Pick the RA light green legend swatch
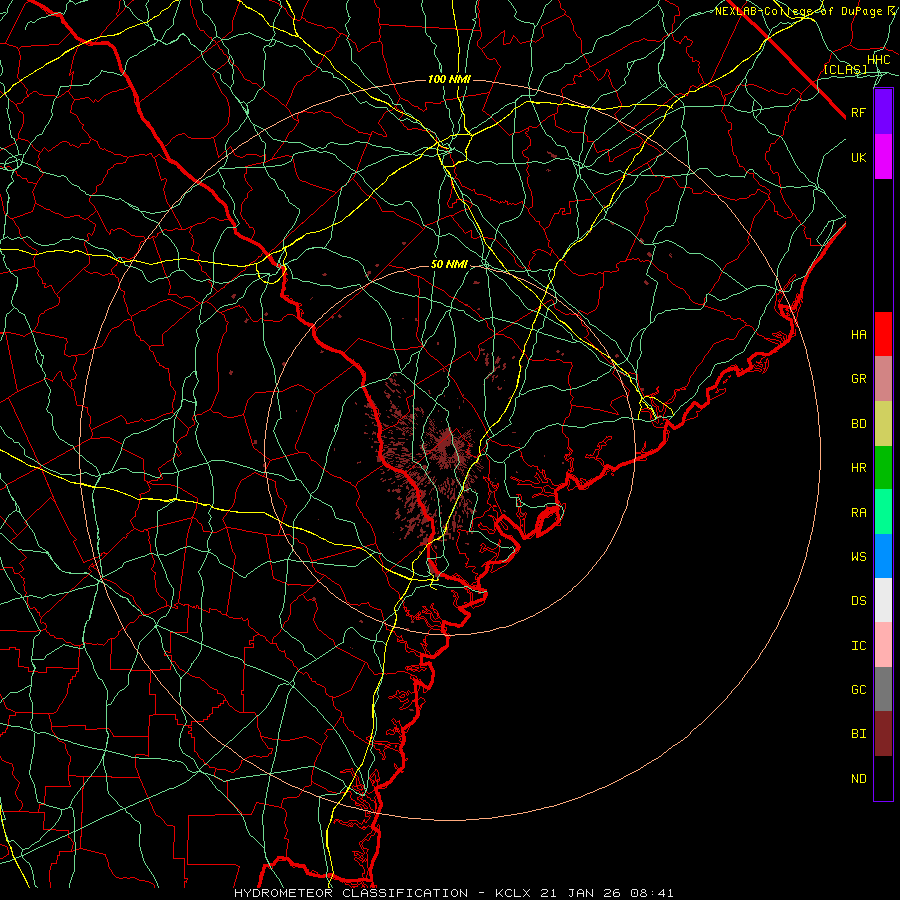 click(883, 512)
